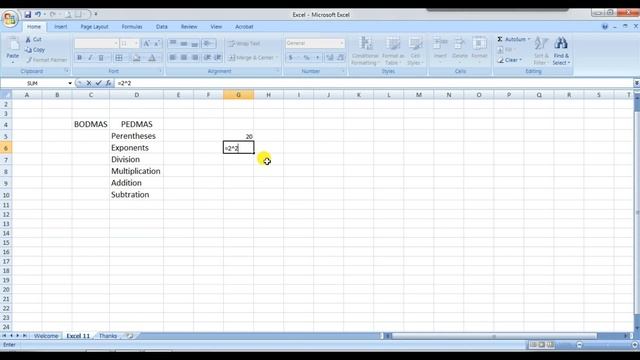This screenshot has height=360, width=640.
Task: Switch to the Data tab
Action: (162, 27)
